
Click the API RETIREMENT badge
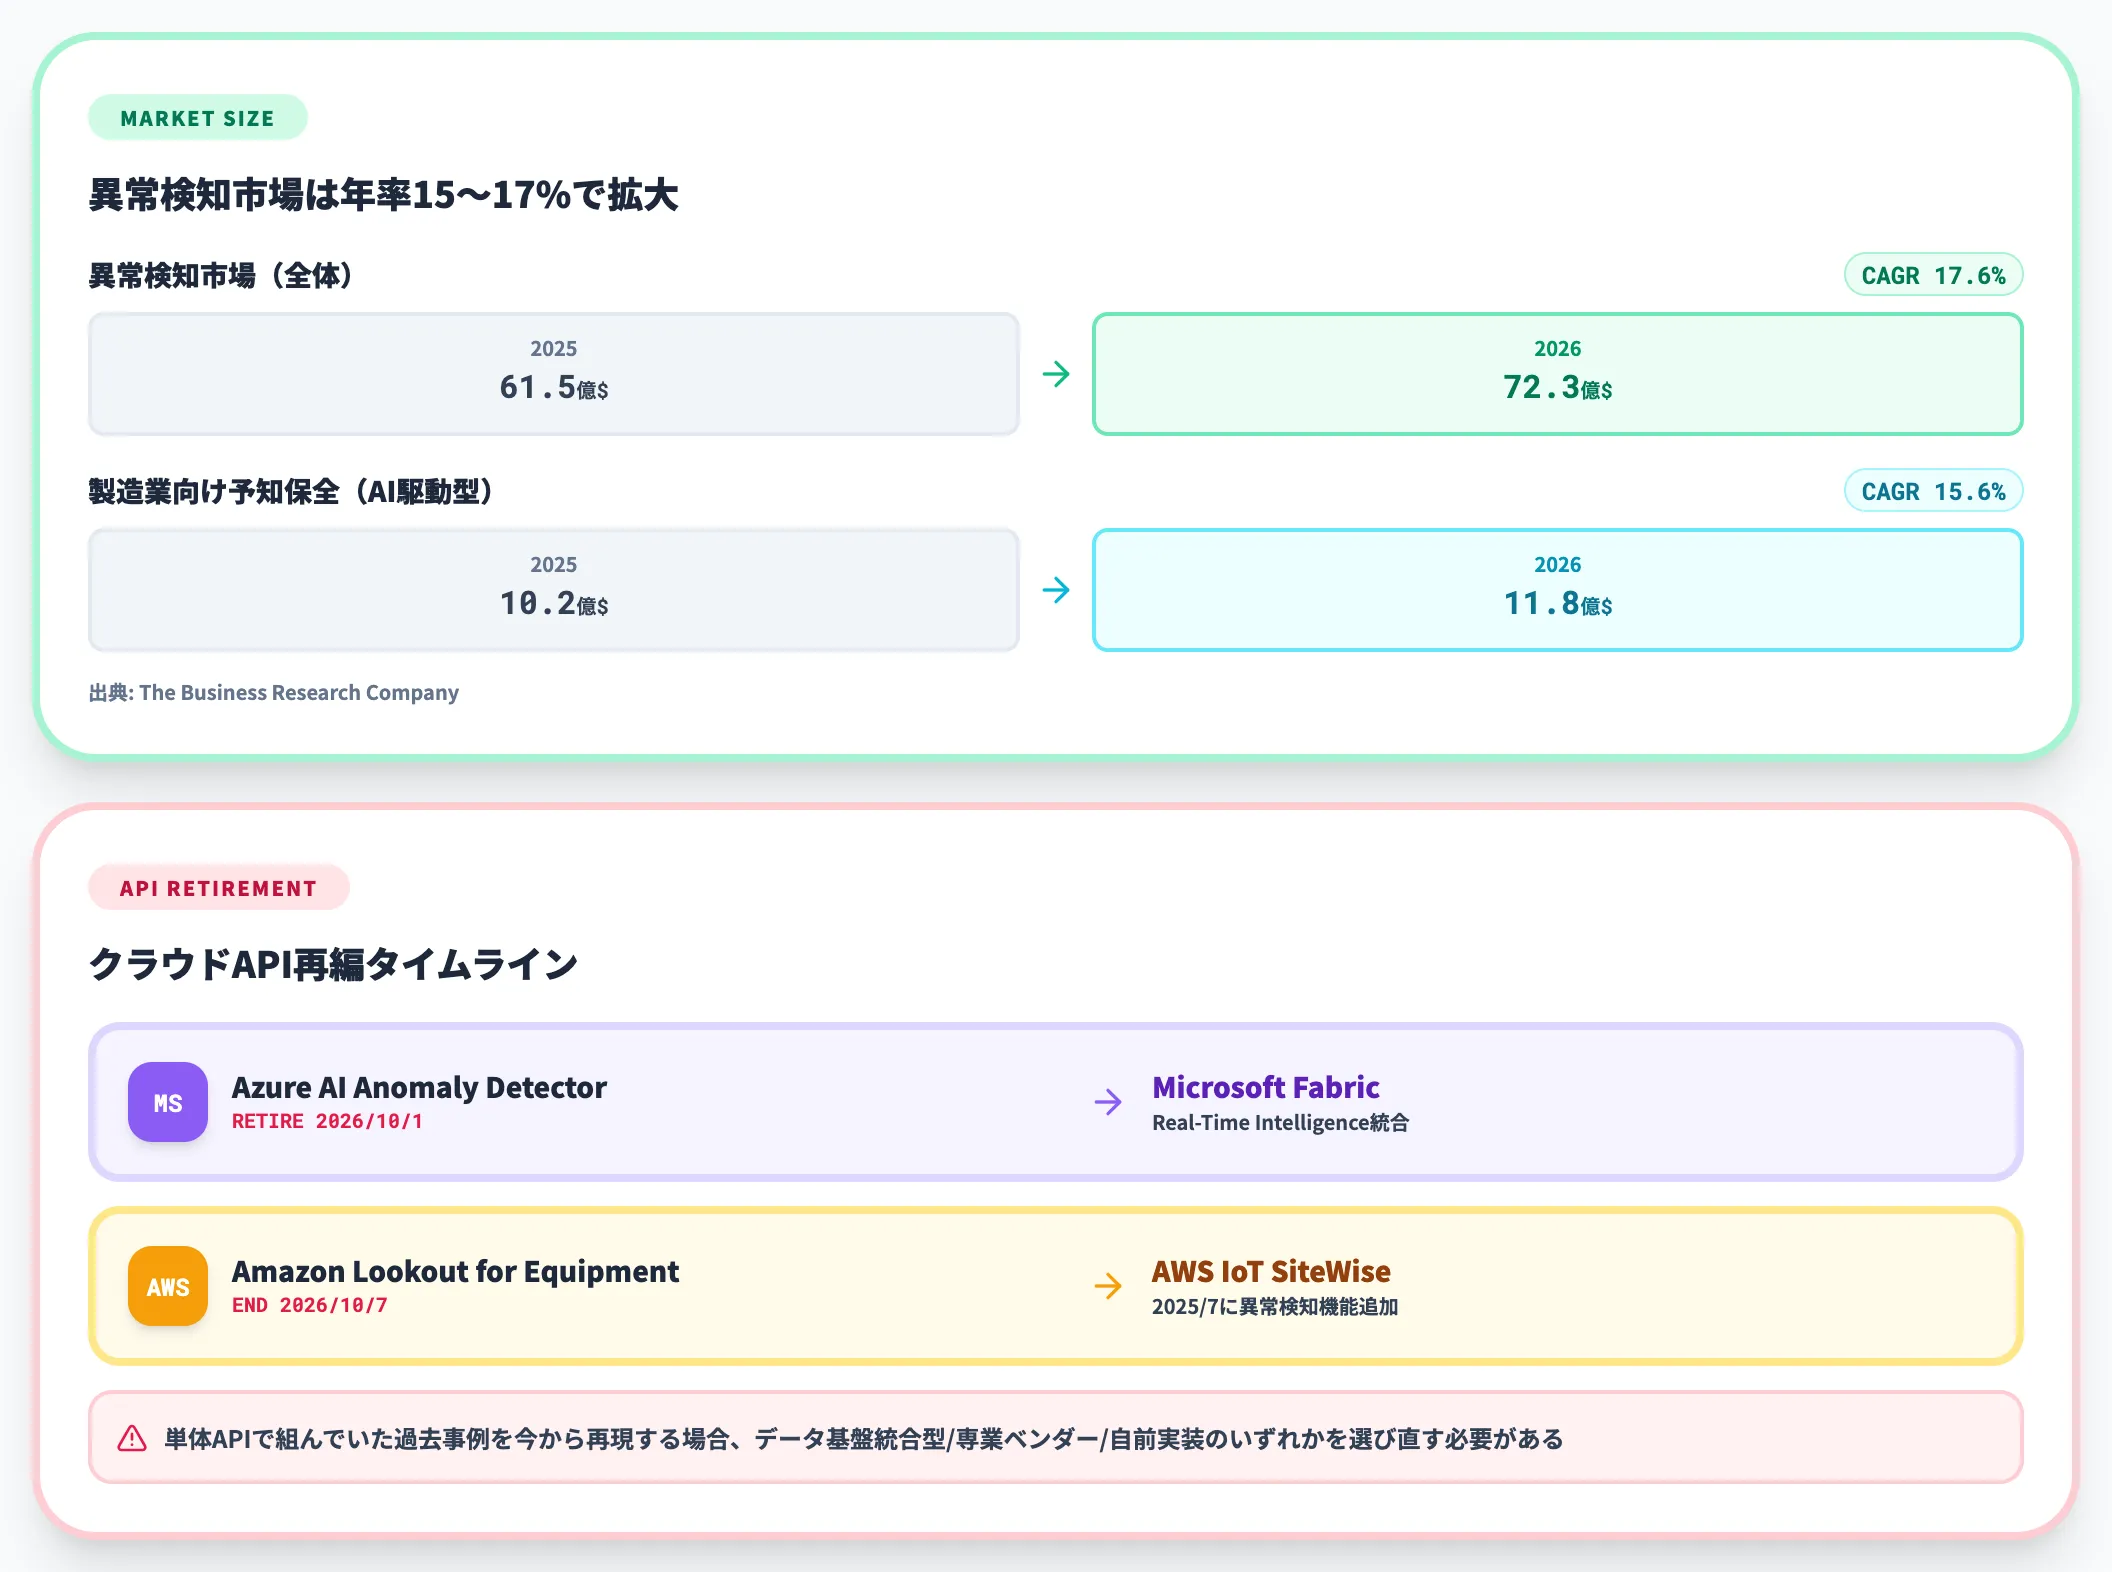click(x=218, y=888)
